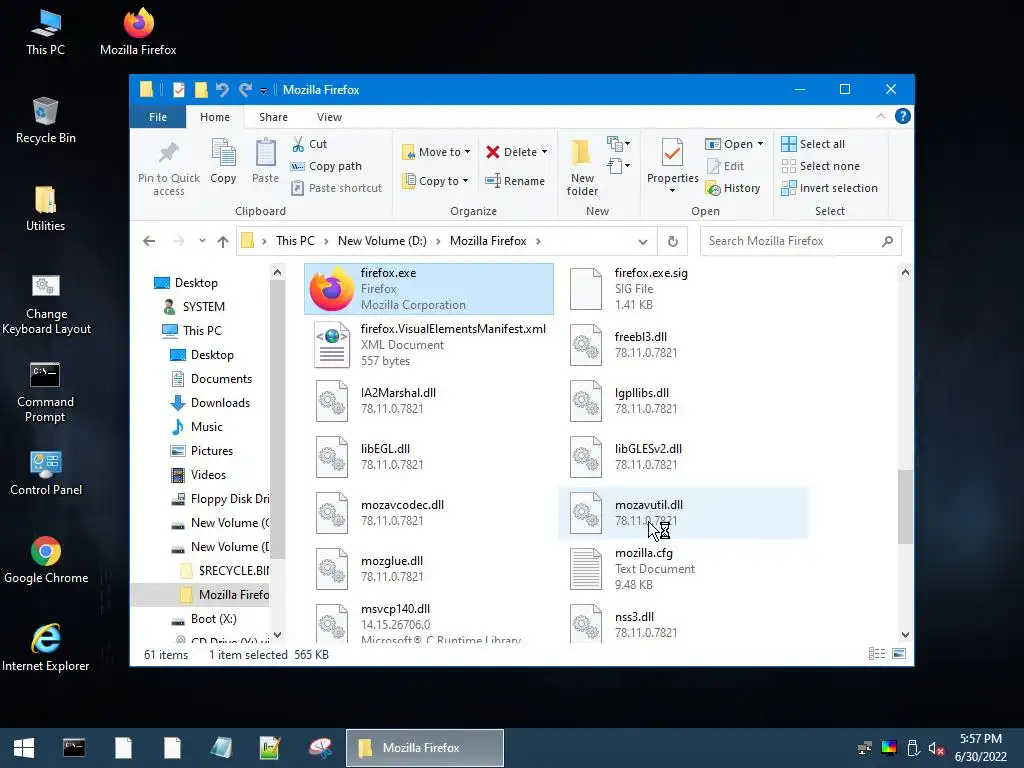This screenshot has height=768, width=1024.
Task: Click the file list vertical scrollbar
Action: [x=905, y=506]
